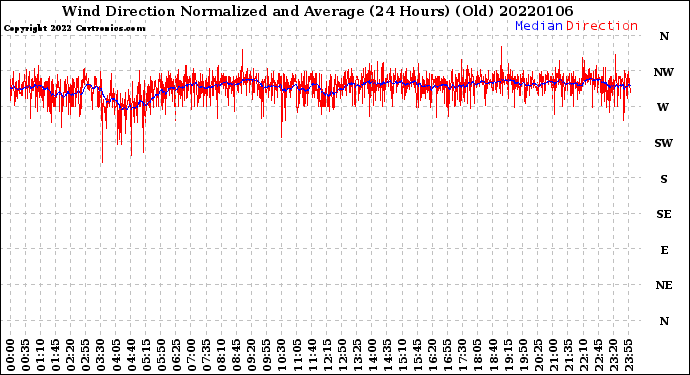Click the 21:35 time label
Viewport: 690px width, 375px height.
tap(568, 355)
